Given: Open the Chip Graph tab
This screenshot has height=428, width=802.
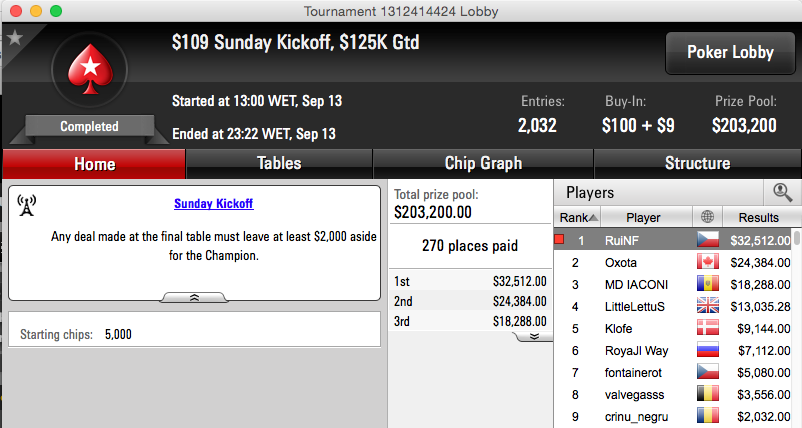Looking at the screenshot, I should click(483, 164).
